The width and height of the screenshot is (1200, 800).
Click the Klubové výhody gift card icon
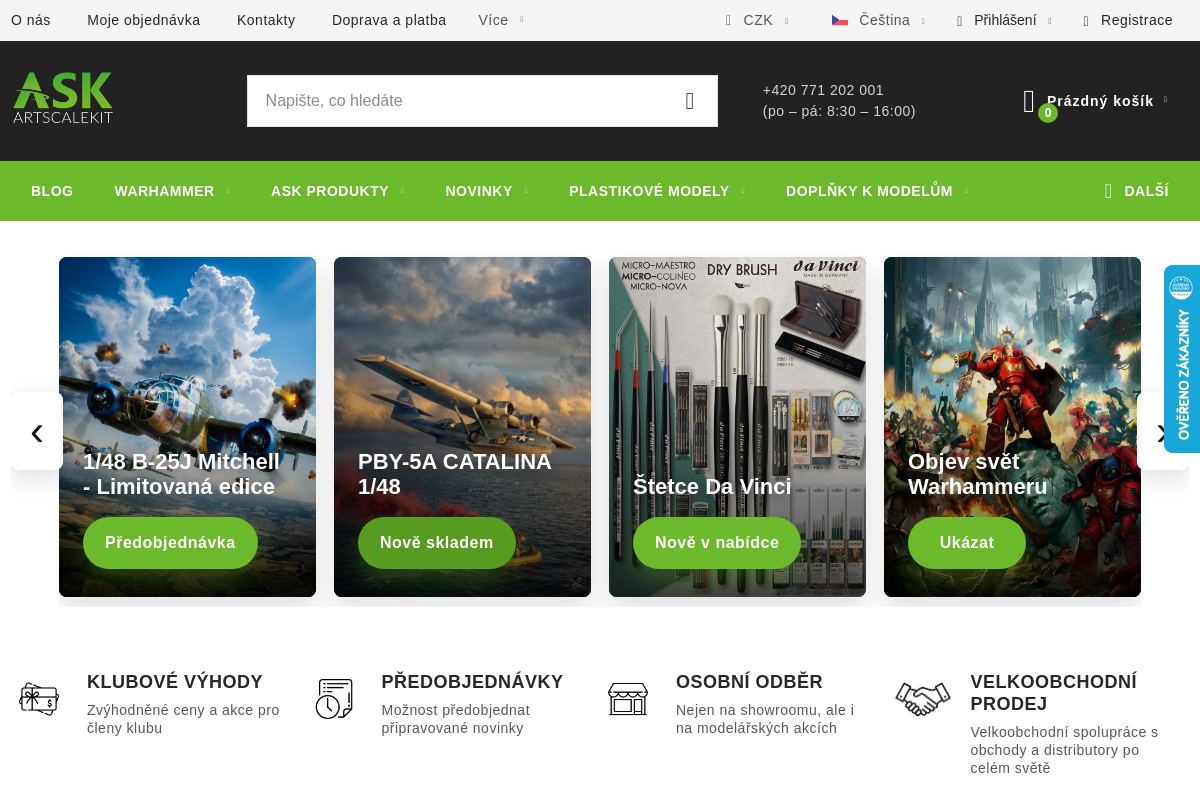(39, 698)
